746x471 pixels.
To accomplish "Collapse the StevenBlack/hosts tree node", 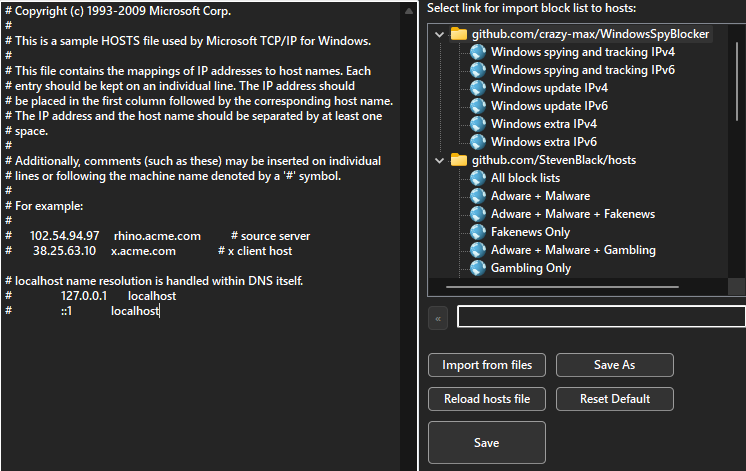I will [x=440, y=160].
